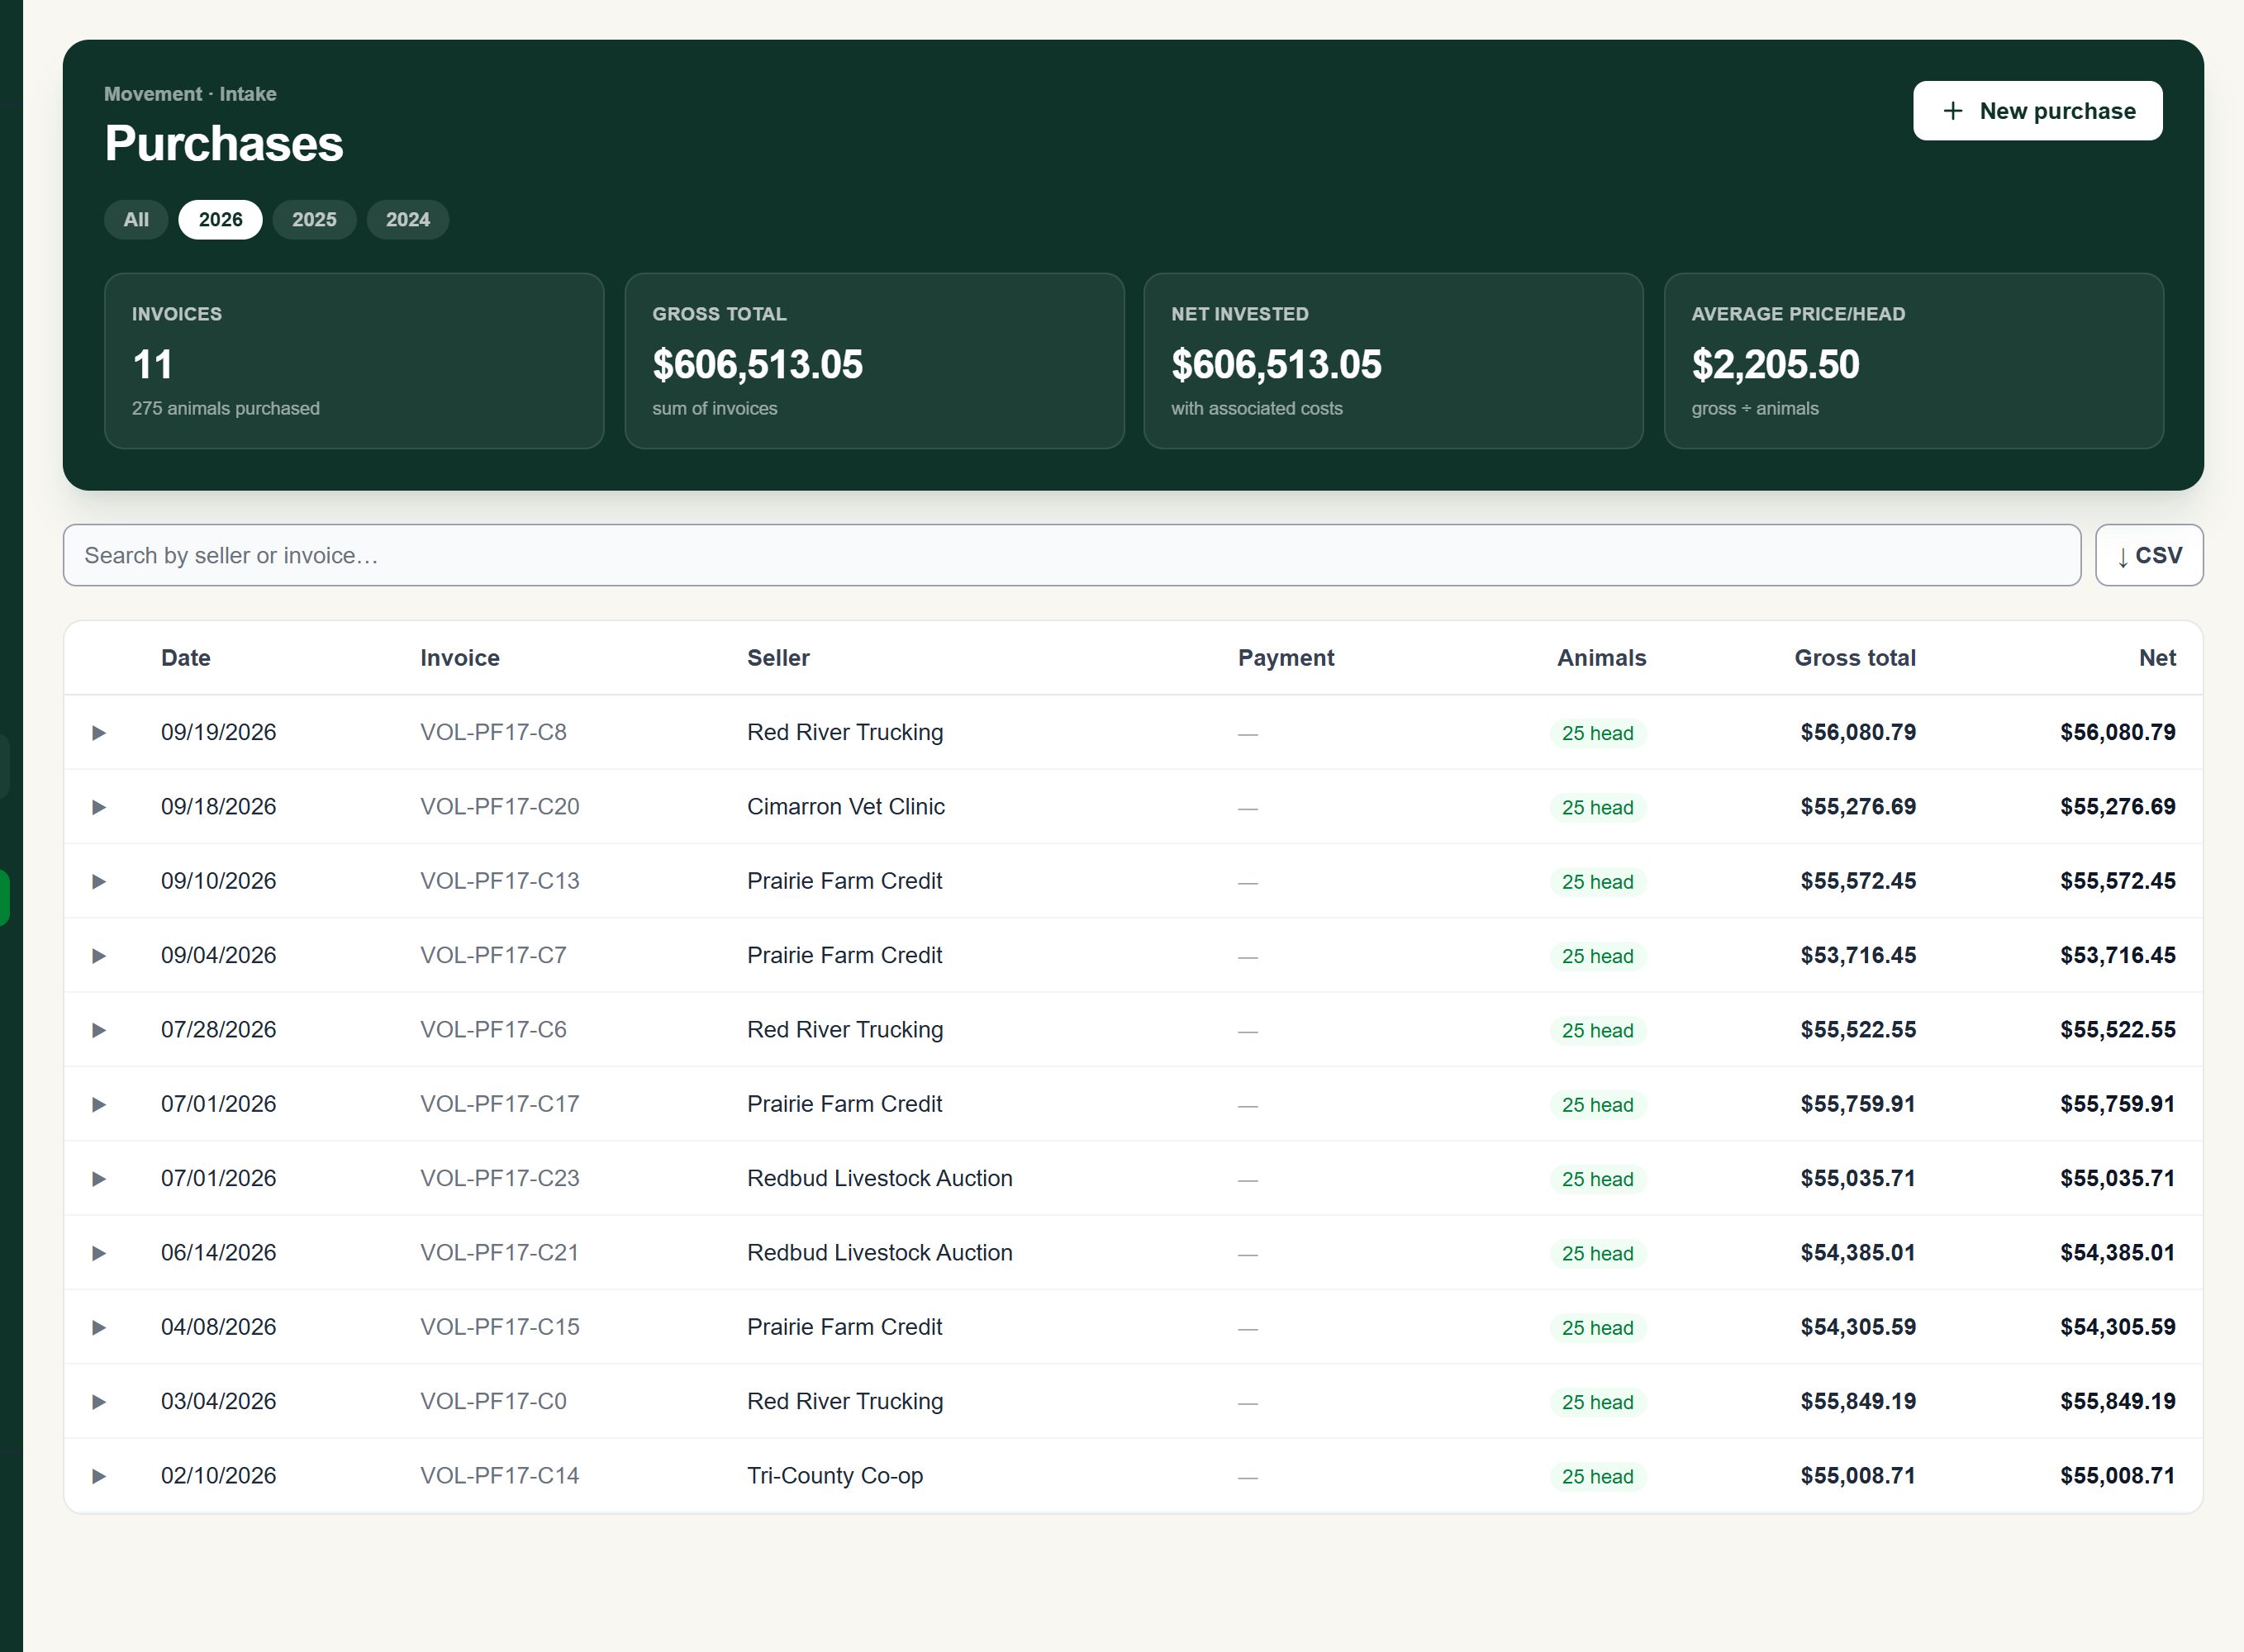
Task: Expand the VOL-PF17-C13 row arrow
Action: tap(99, 881)
